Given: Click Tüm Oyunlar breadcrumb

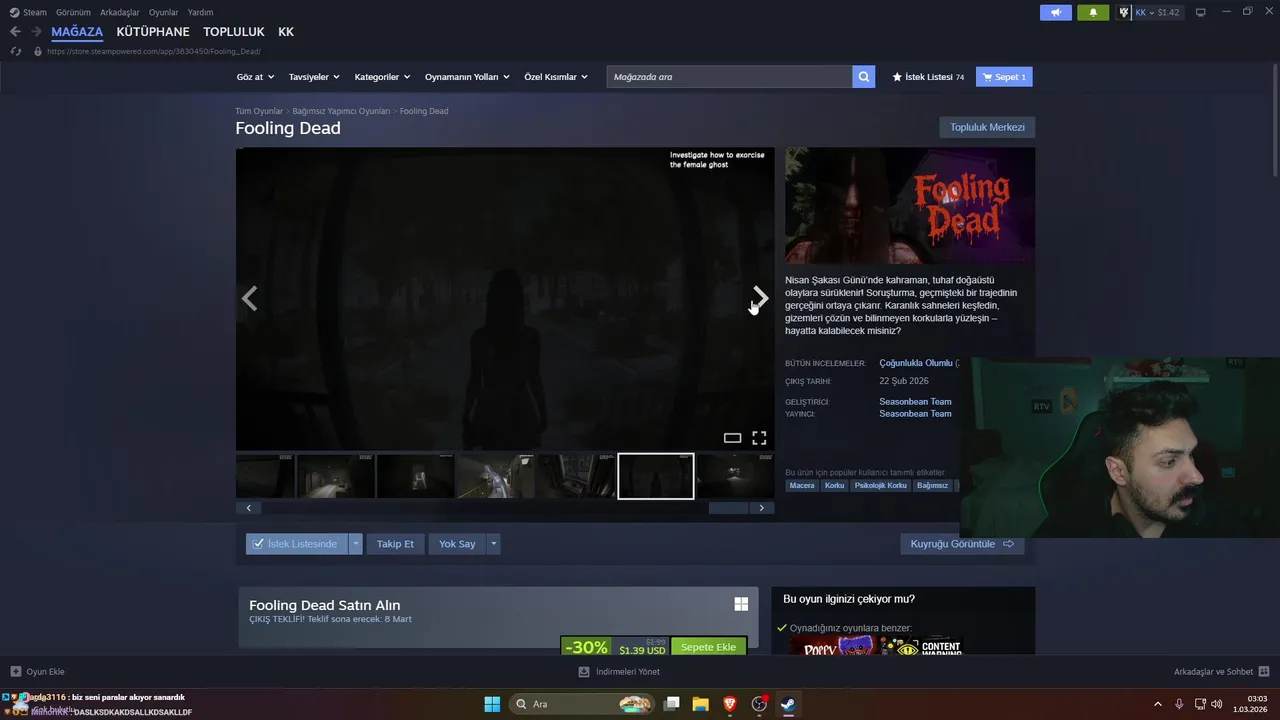Looking at the screenshot, I should tap(259, 111).
